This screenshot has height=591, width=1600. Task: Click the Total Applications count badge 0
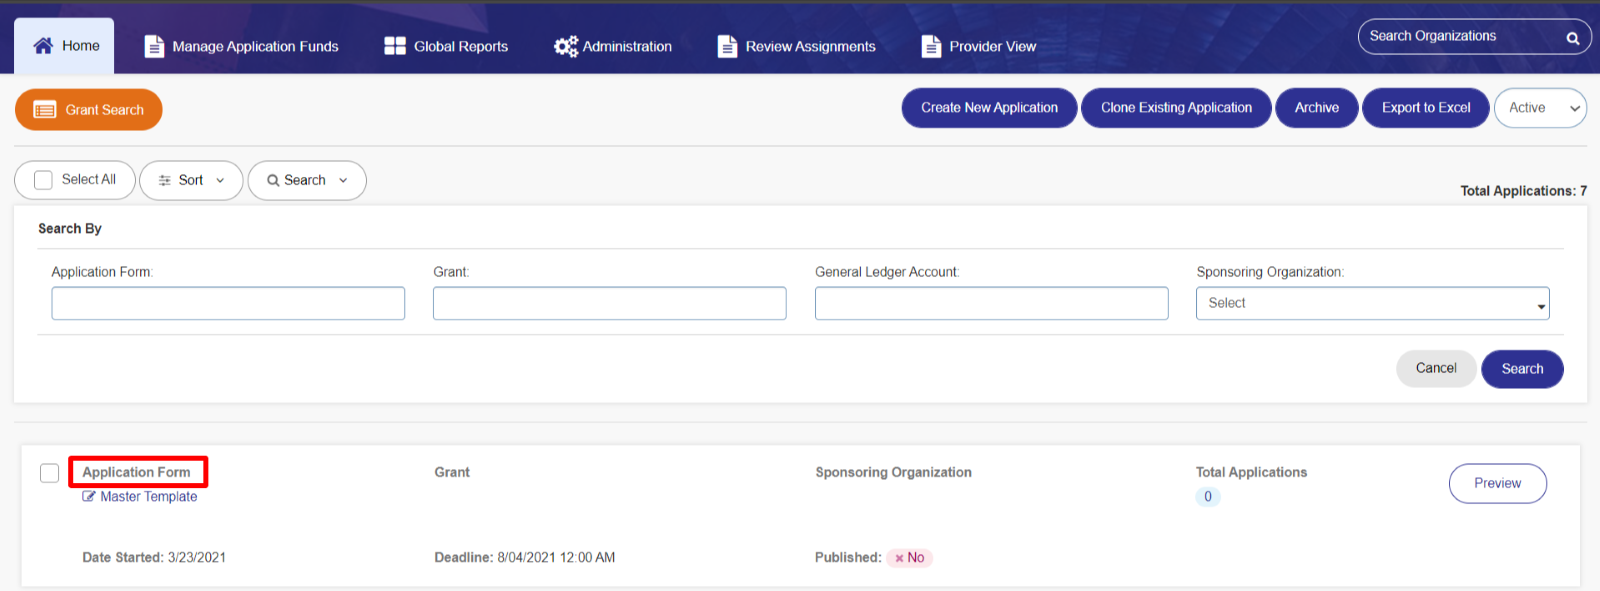1208,497
